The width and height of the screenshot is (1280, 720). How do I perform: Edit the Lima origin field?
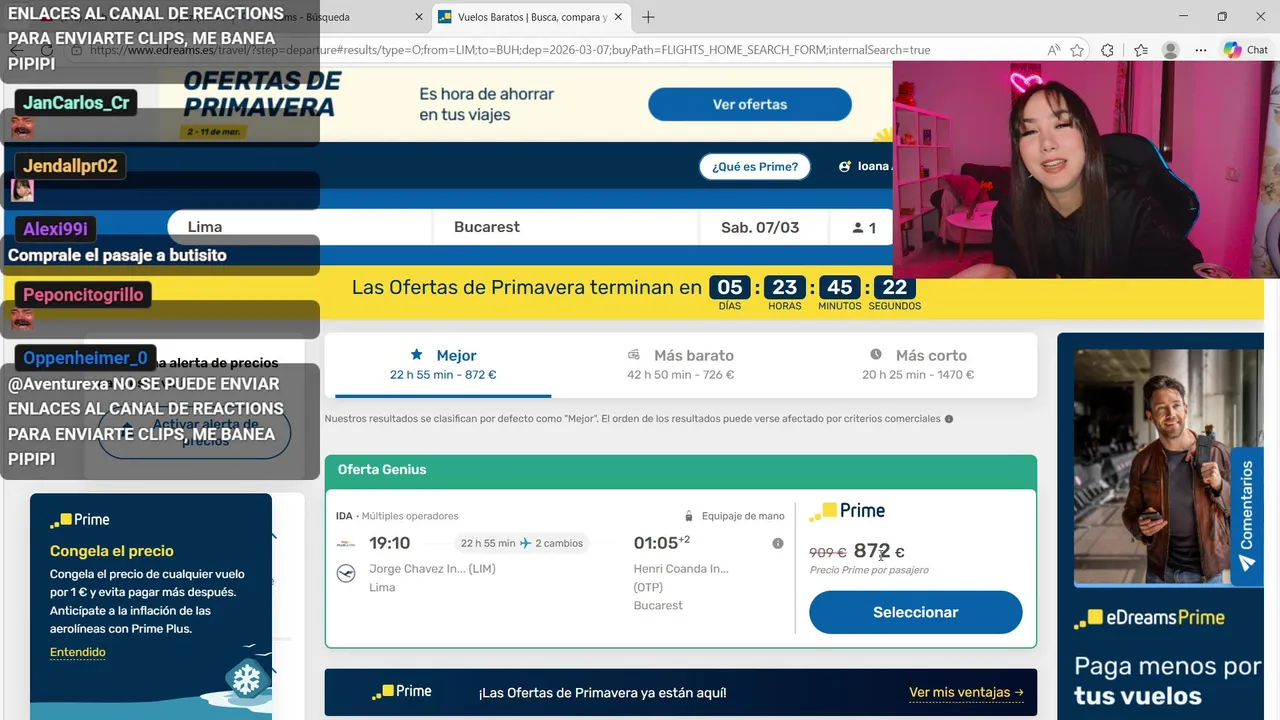(300, 227)
